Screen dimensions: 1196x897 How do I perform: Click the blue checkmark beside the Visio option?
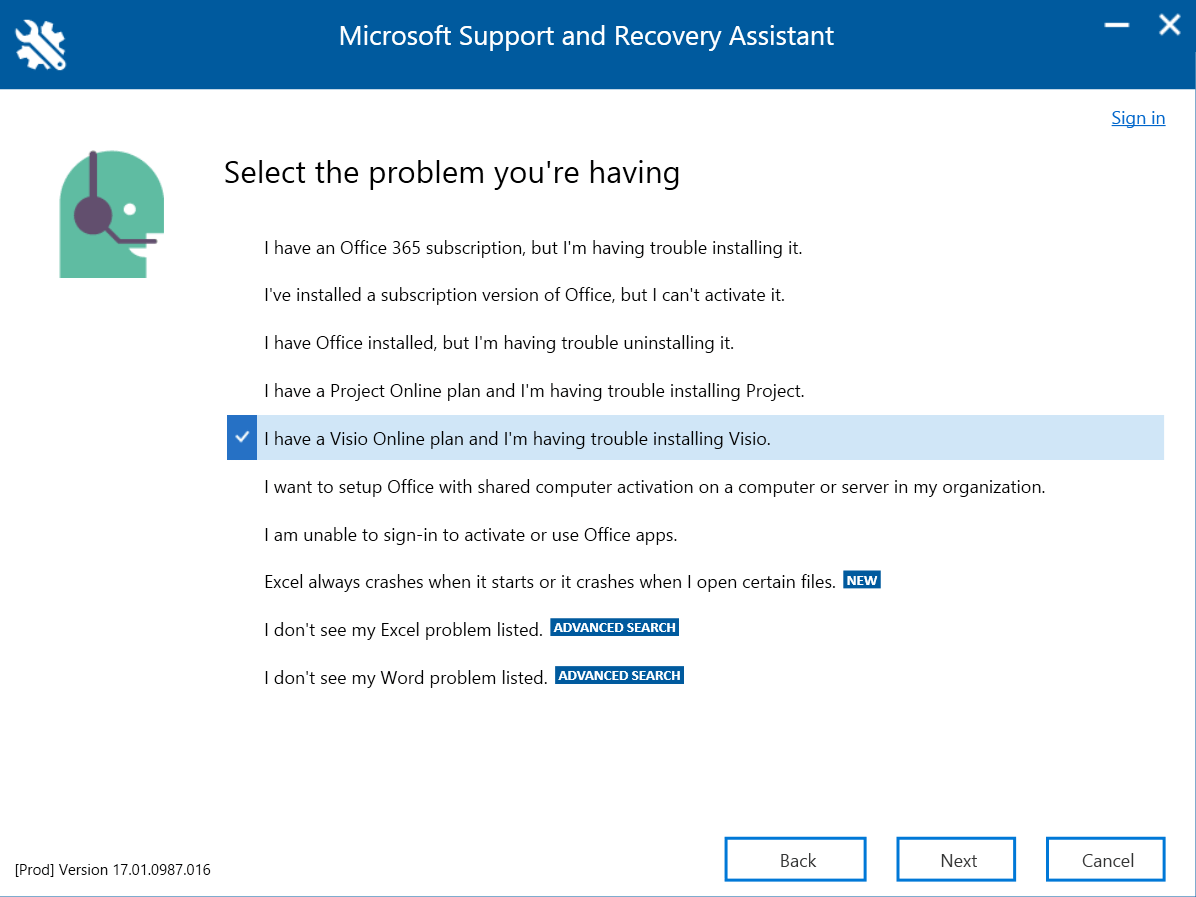click(x=241, y=437)
